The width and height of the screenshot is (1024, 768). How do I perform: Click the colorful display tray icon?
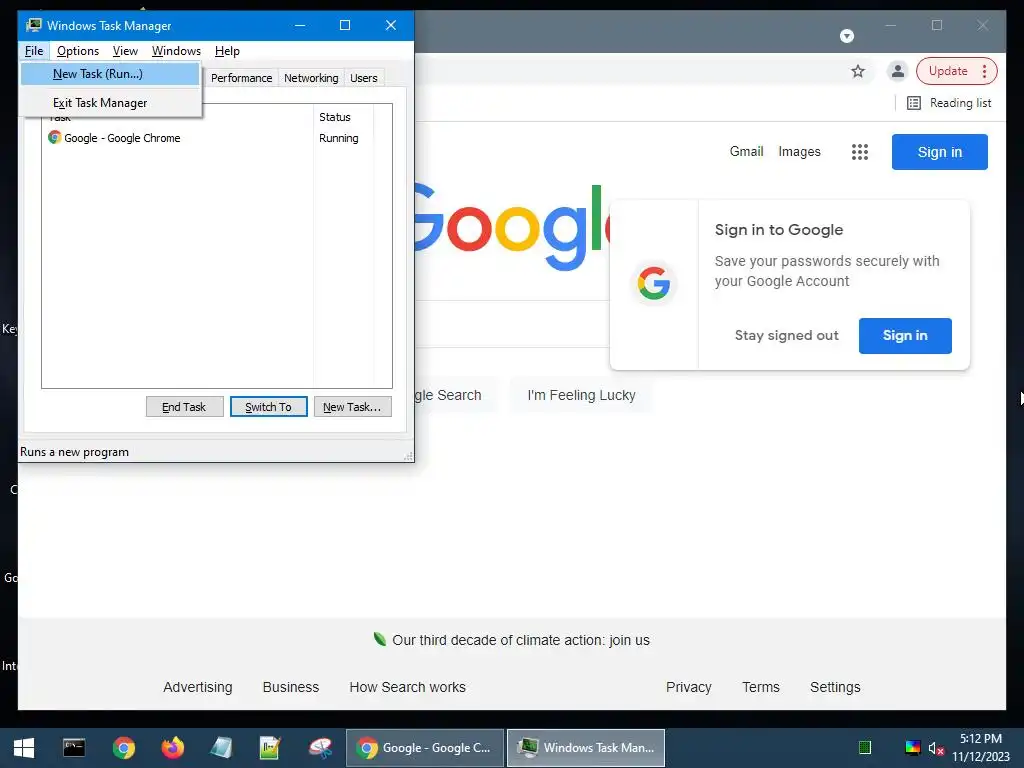click(x=912, y=748)
